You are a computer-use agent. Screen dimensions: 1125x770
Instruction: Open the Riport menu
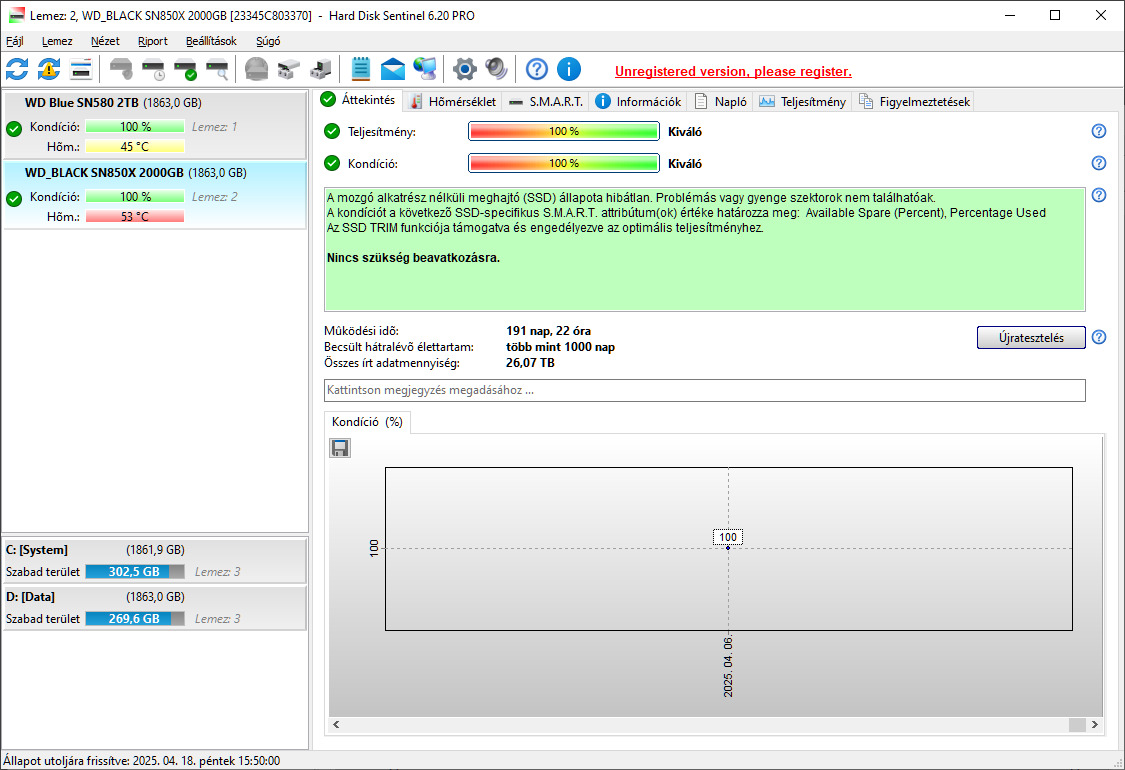[x=152, y=41]
